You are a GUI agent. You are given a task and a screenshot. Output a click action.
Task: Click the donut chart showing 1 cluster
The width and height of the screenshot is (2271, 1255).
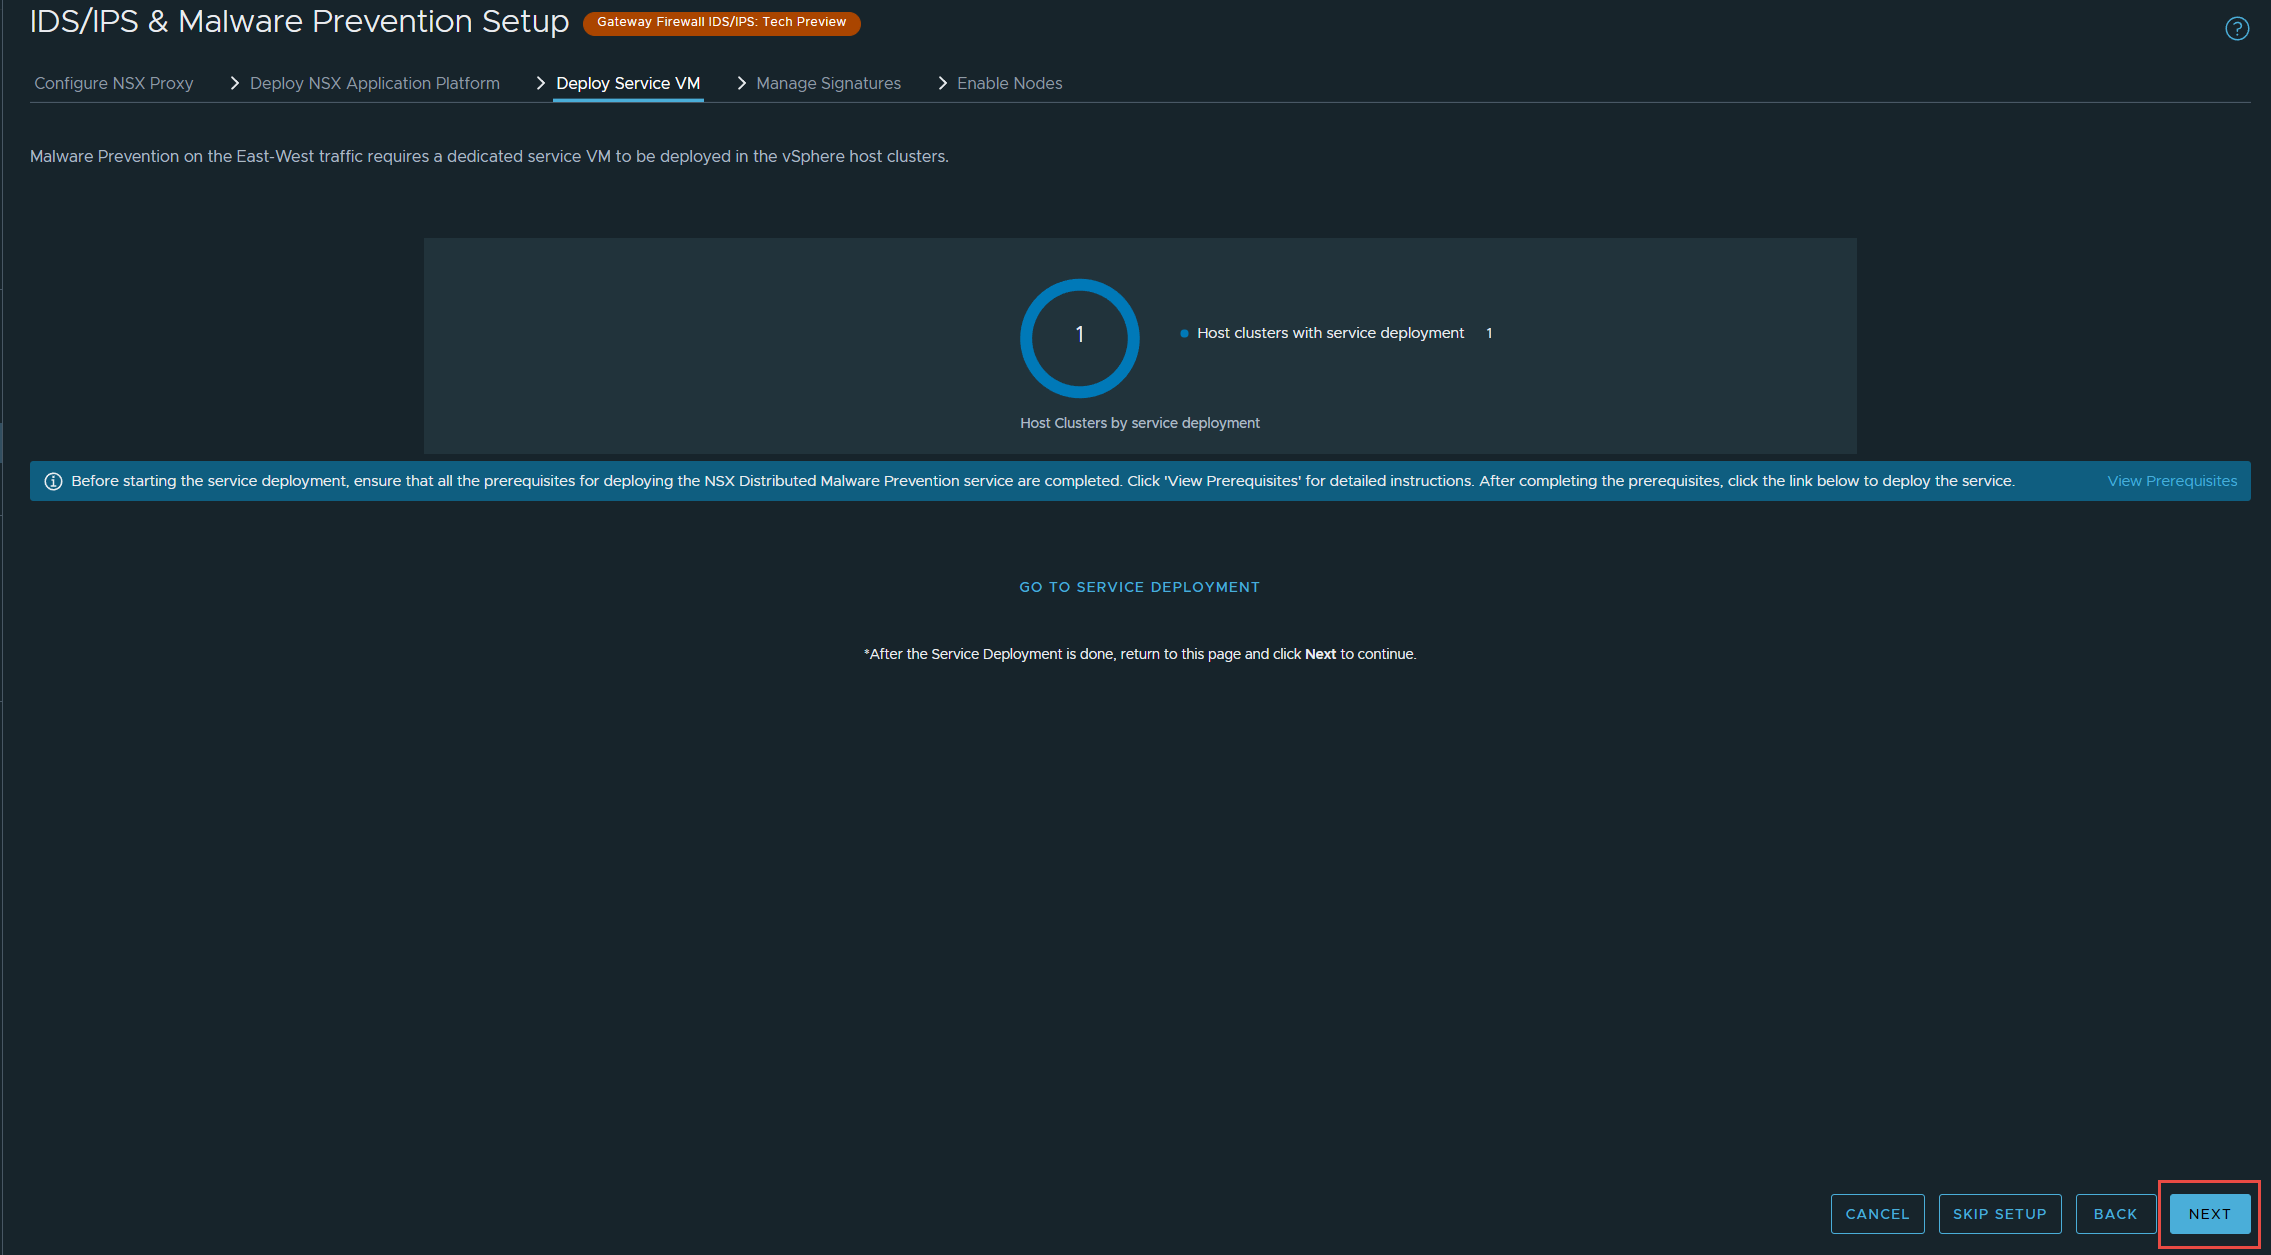click(1080, 338)
